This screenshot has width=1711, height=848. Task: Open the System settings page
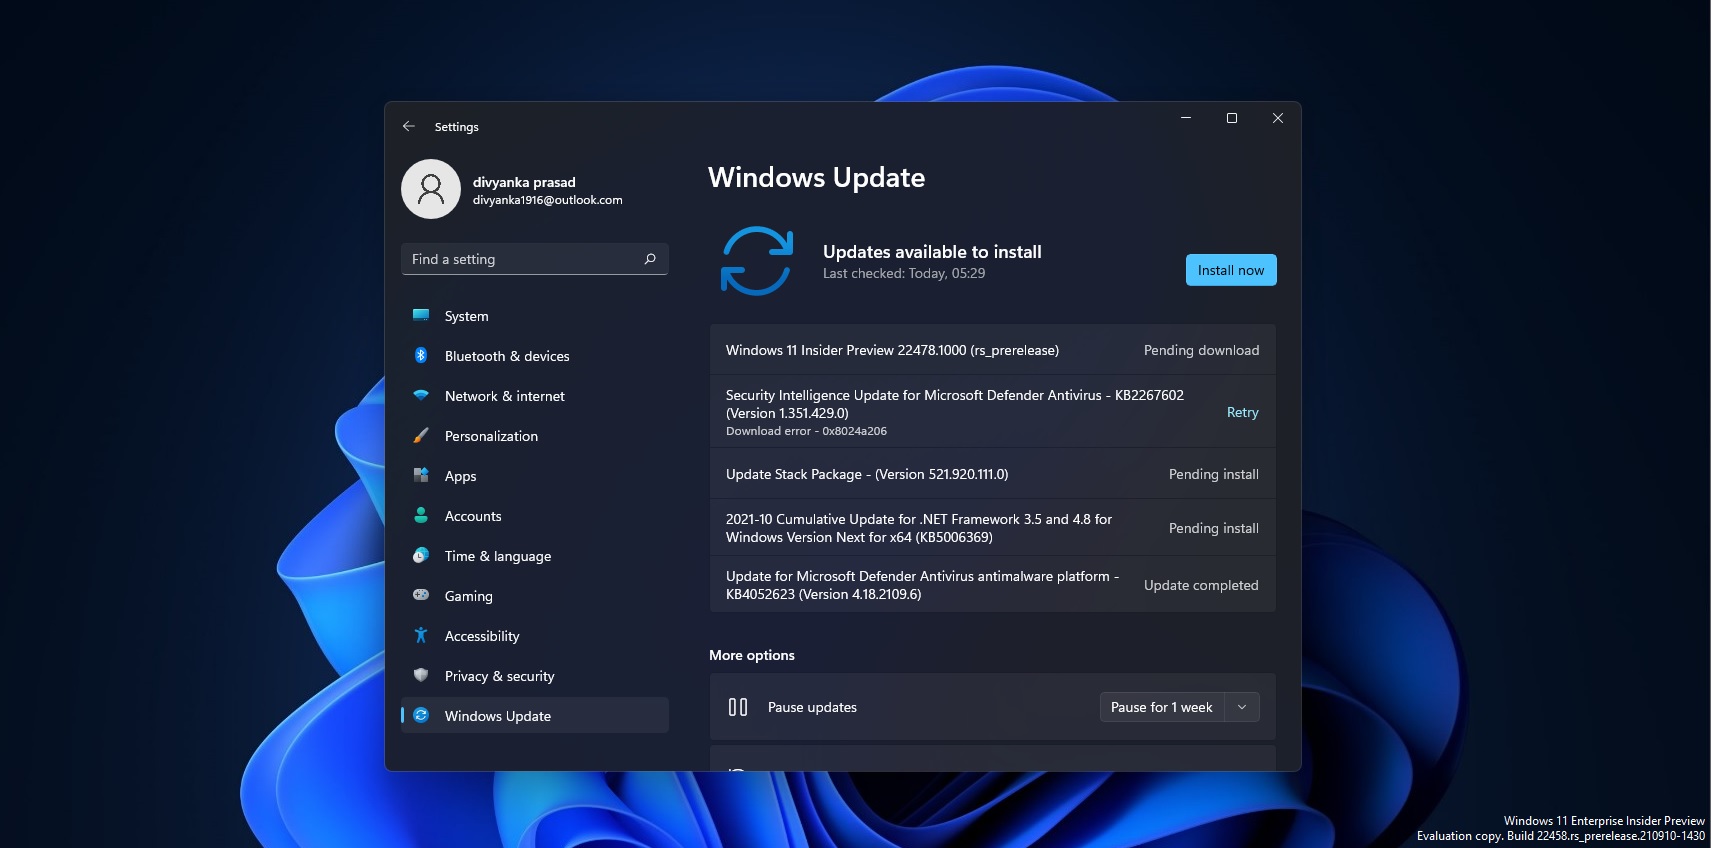pyautogui.click(x=535, y=316)
